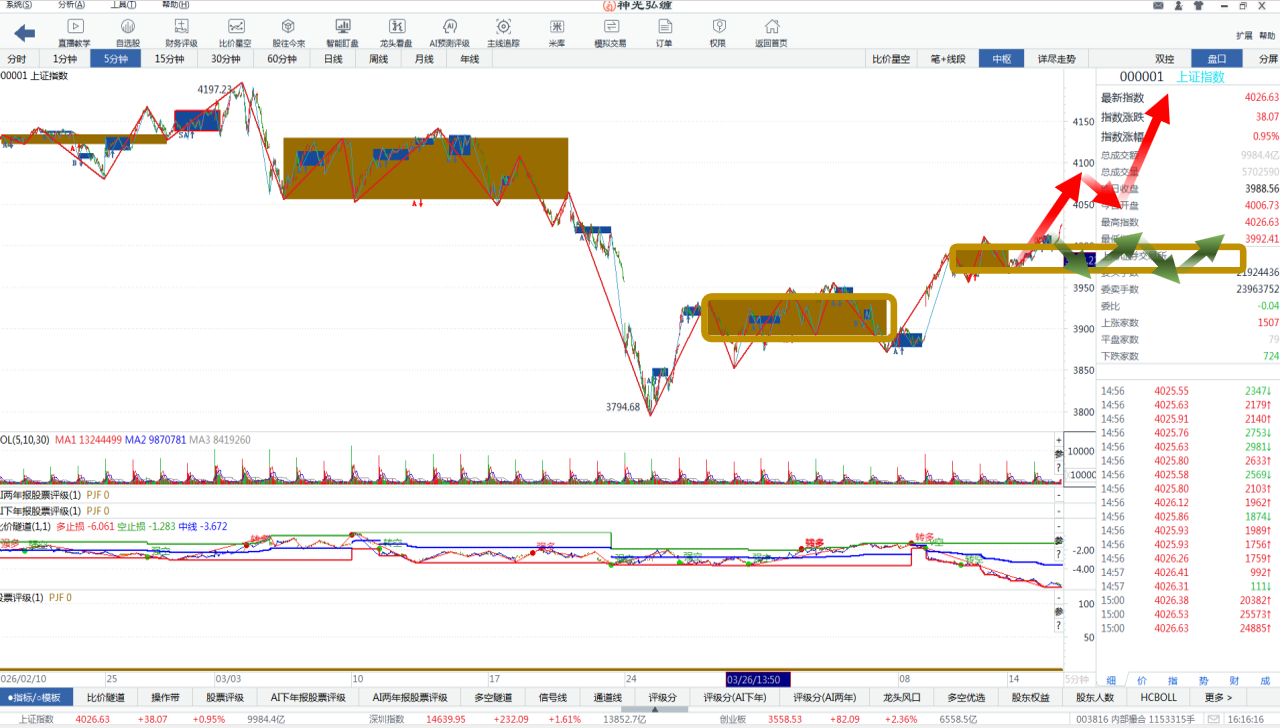
Task: Click the blue back arrow icon
Action: pos(24,33)
